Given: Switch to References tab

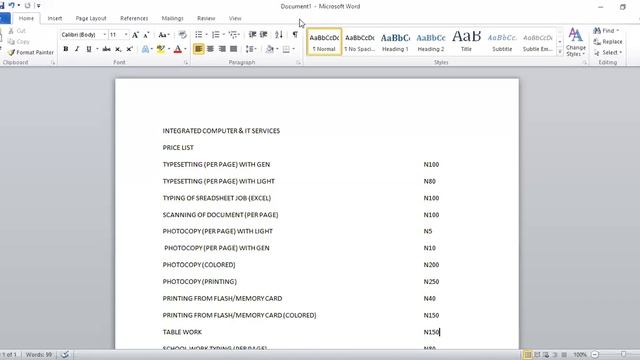Looking at the screenshot, I should [134, 18].
